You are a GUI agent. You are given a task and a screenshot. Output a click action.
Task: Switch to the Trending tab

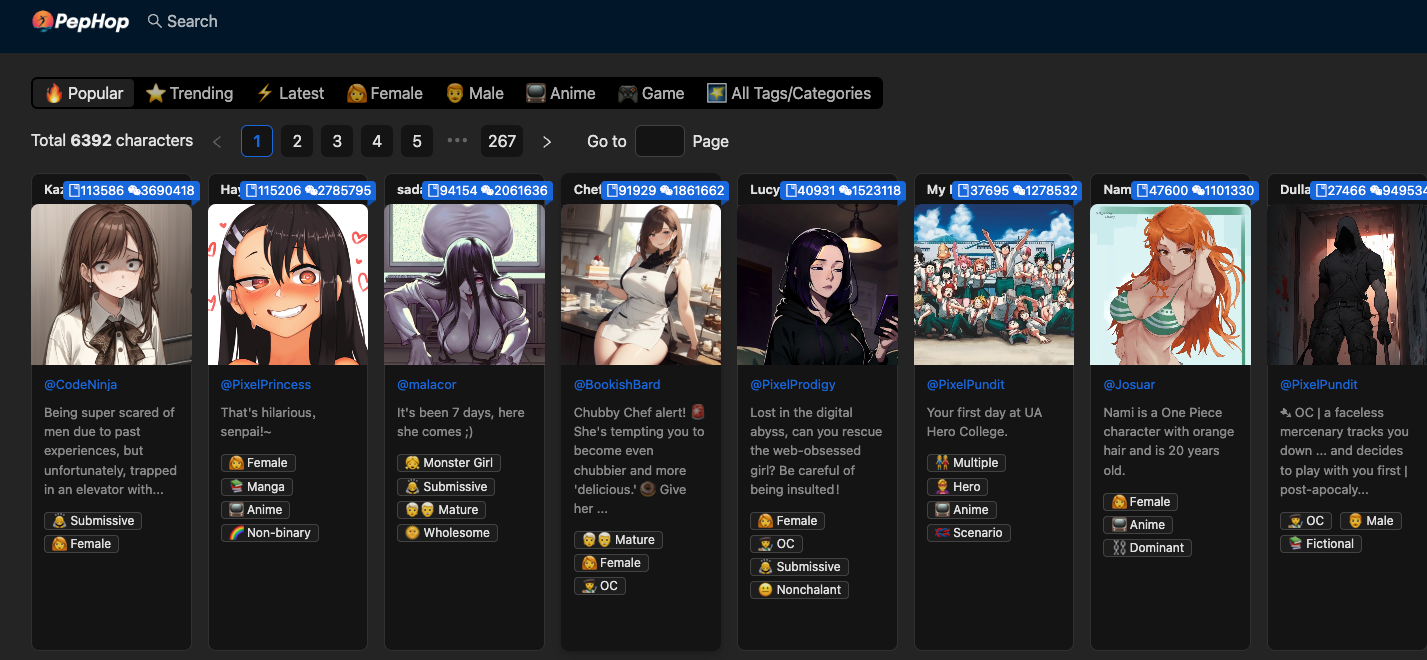[x=189, y=93]
